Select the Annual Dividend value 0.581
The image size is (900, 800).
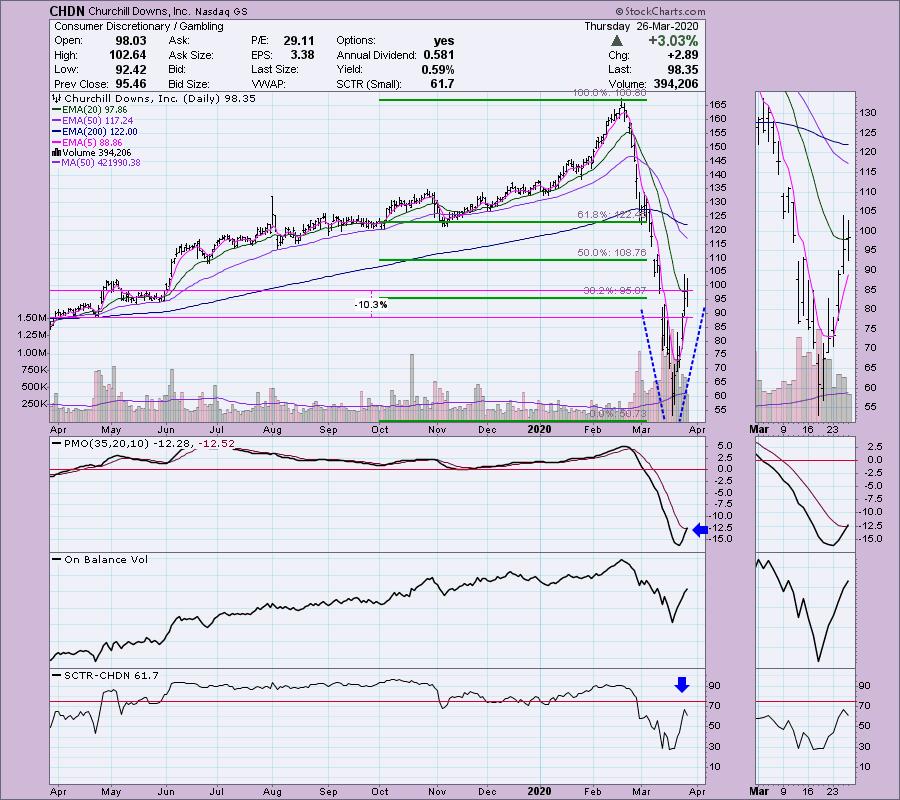point(439,55)
